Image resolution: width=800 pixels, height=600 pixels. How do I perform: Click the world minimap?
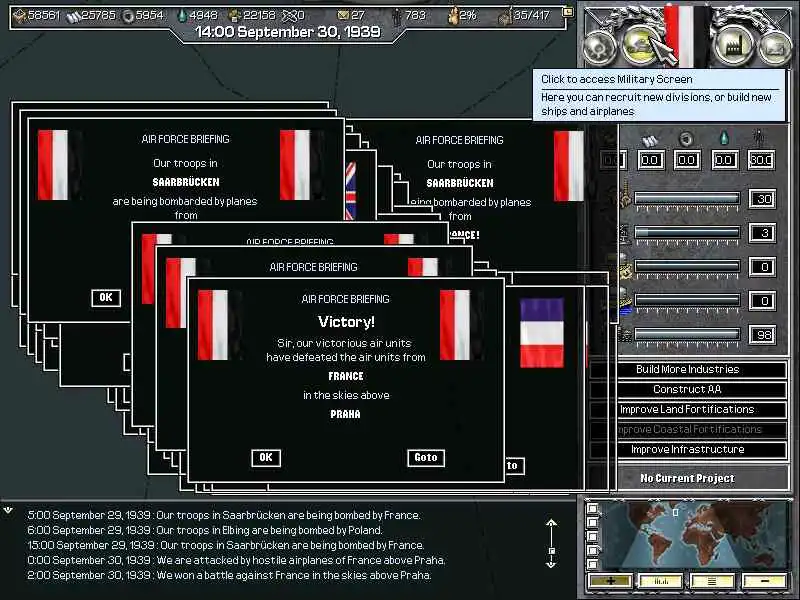pos(694,536)
